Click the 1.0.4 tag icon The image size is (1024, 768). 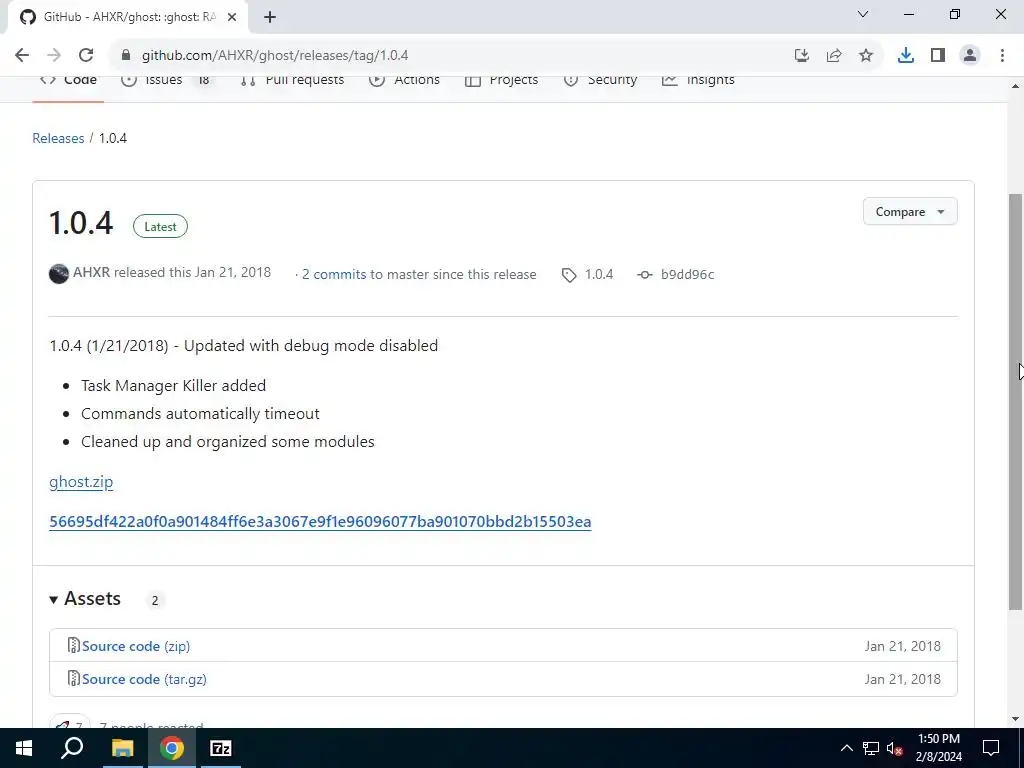pos(569,275)
